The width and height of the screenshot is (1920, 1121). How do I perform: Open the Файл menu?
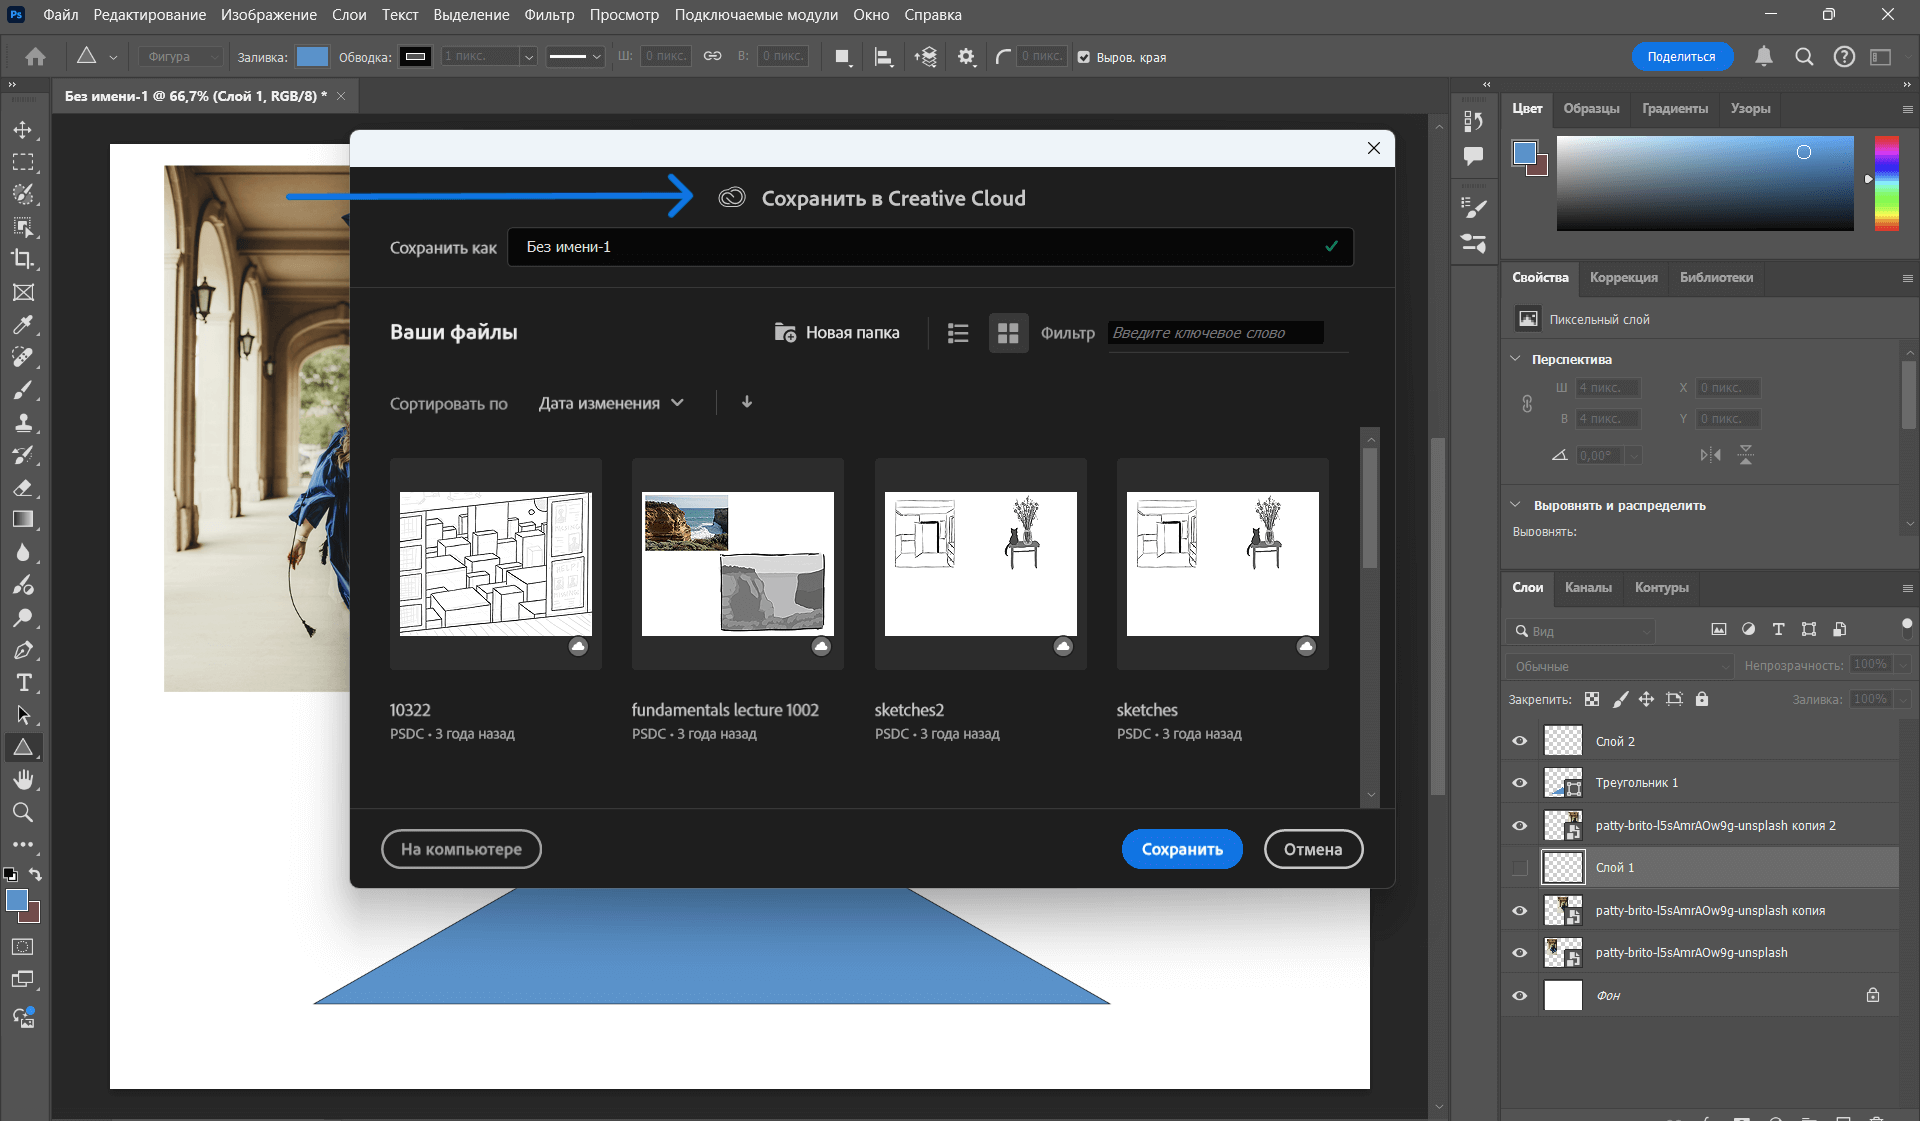pyautogui.click(x=61, y=15)
